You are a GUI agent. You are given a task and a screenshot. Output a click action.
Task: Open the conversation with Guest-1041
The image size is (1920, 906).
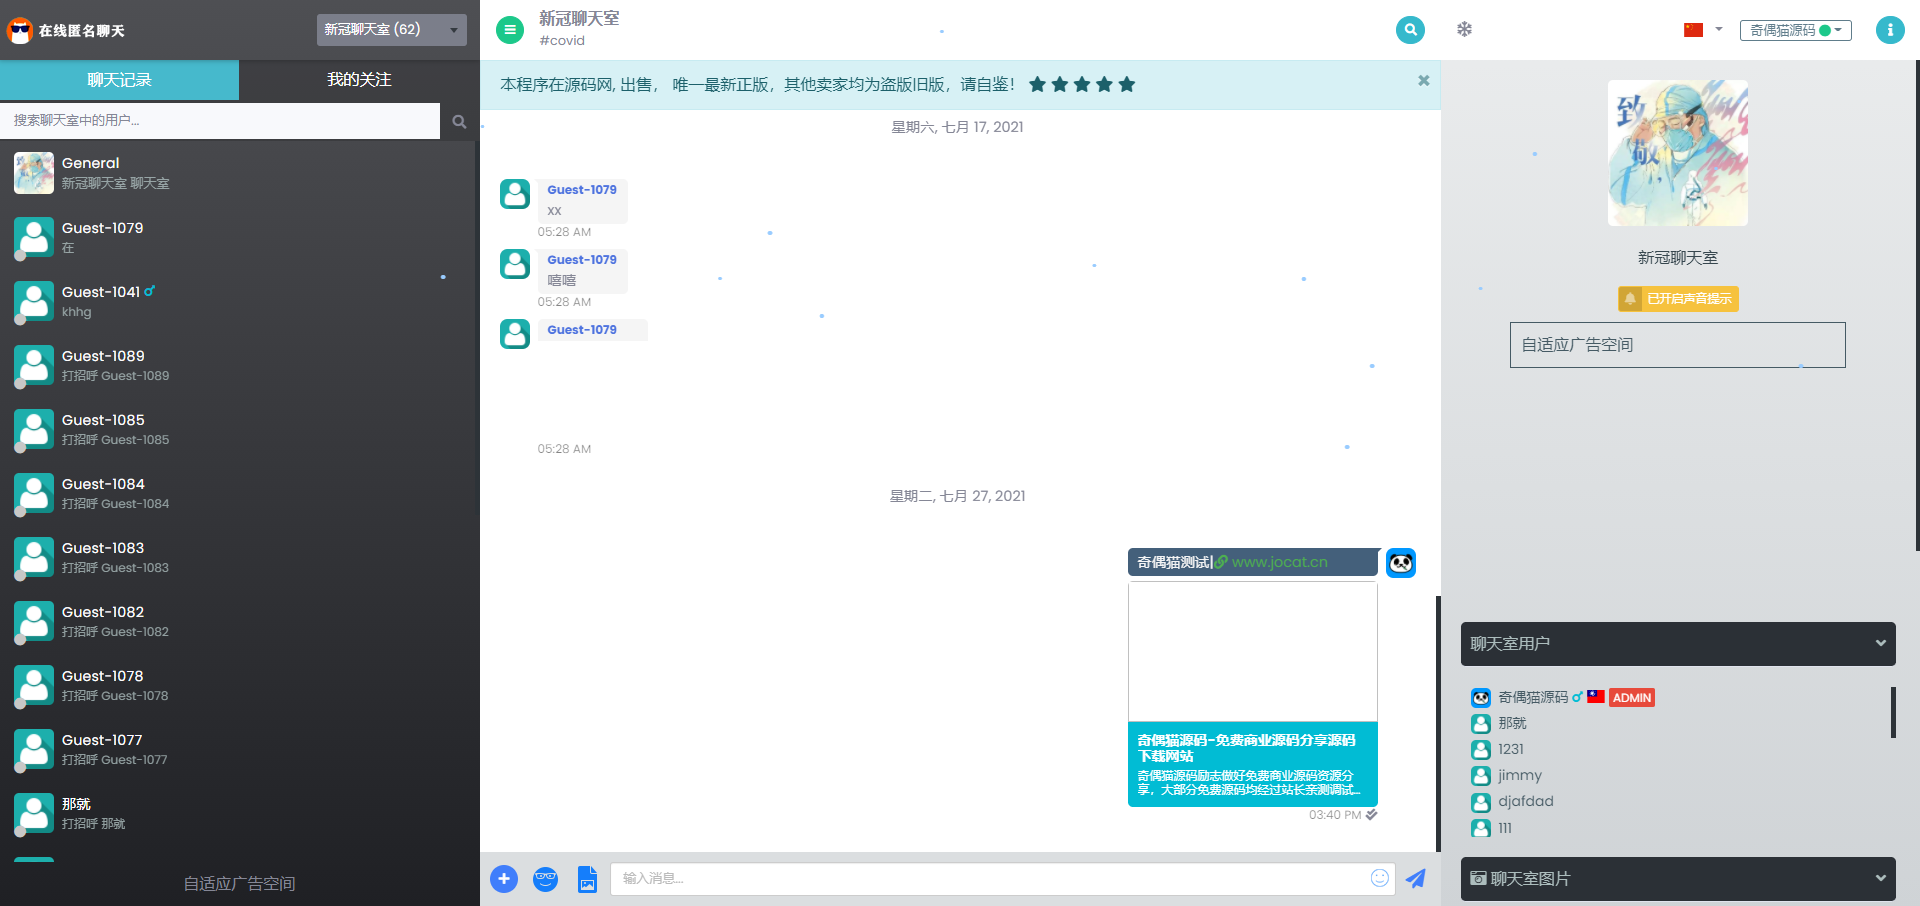coord(239,302)
